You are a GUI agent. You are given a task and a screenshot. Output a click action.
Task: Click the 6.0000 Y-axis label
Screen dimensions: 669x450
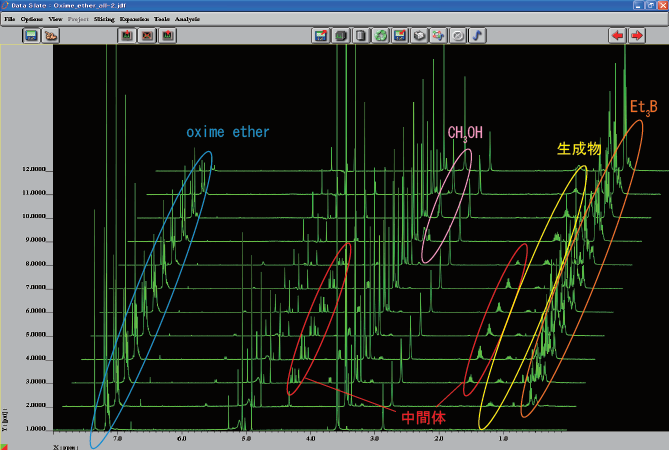pyautogui.click(x=35, y=311)
